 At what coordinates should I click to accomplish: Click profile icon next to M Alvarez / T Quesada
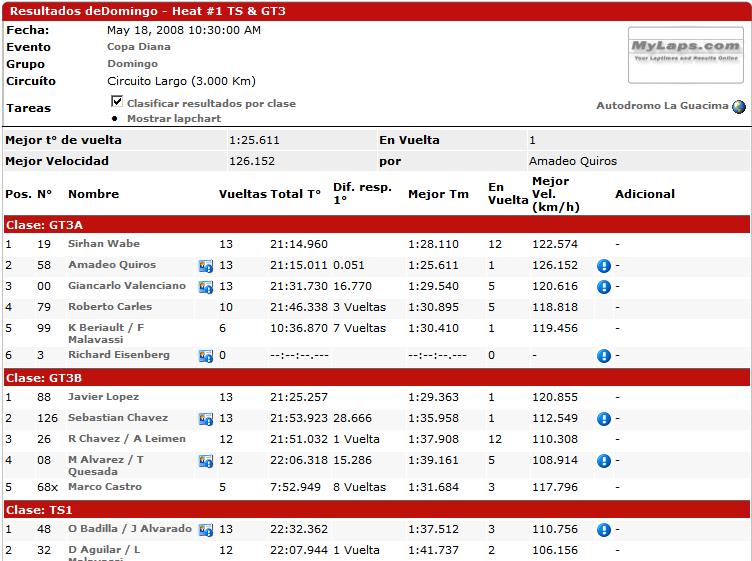(x=206, y=461)
